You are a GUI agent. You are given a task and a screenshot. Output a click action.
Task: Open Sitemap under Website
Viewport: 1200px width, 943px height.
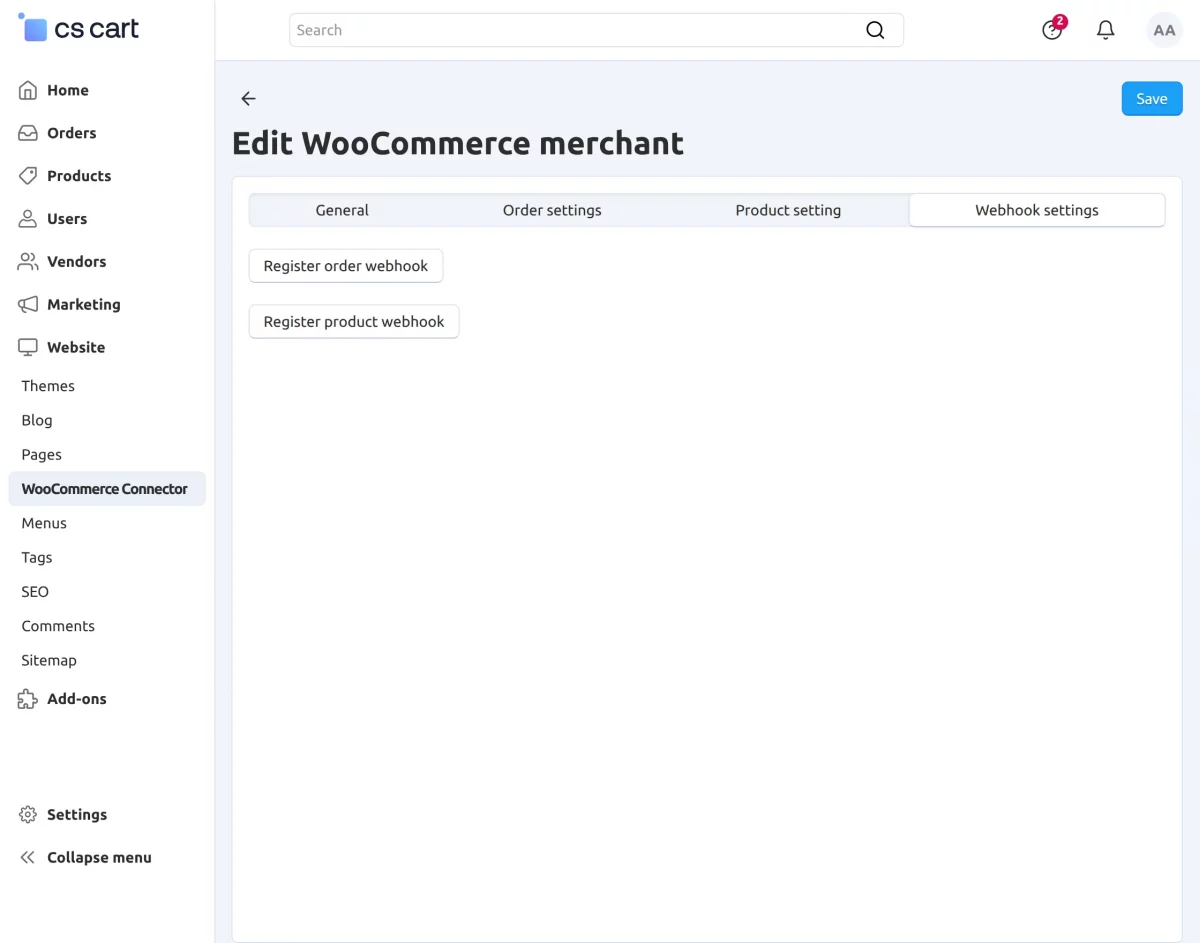[49, 660]
